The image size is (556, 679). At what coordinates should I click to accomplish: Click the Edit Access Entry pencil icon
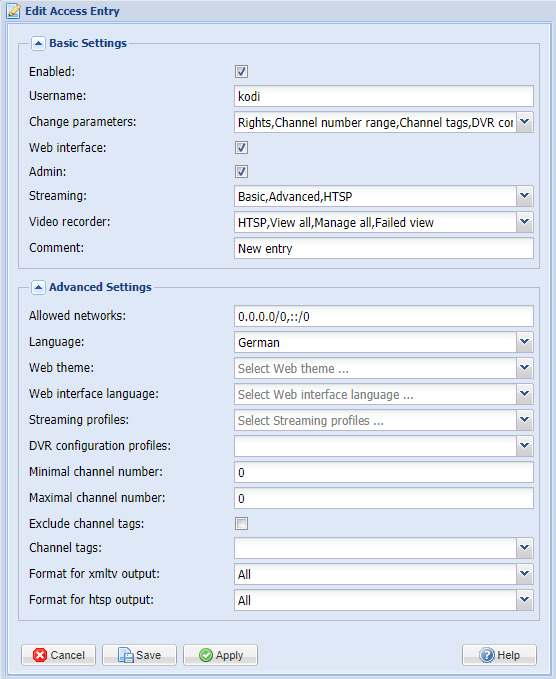[13, 11]
